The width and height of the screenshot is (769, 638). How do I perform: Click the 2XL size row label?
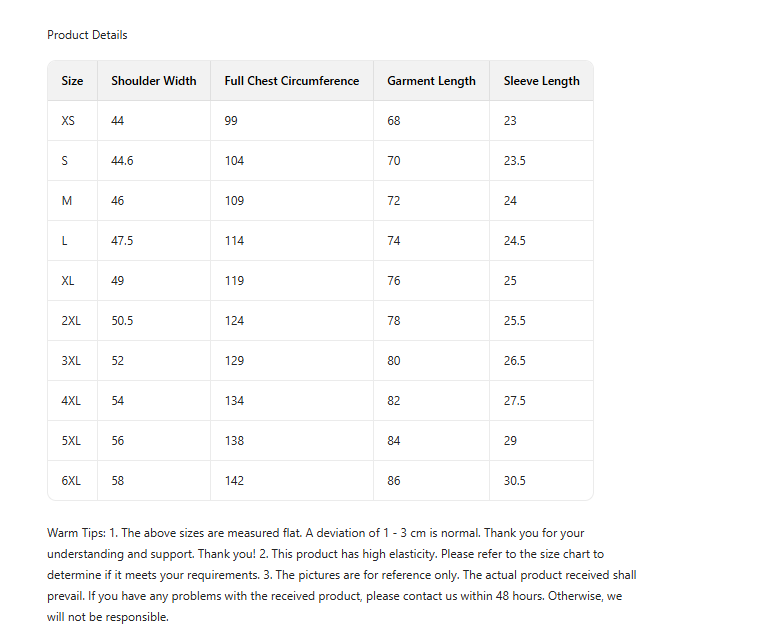tap(71, 321)
